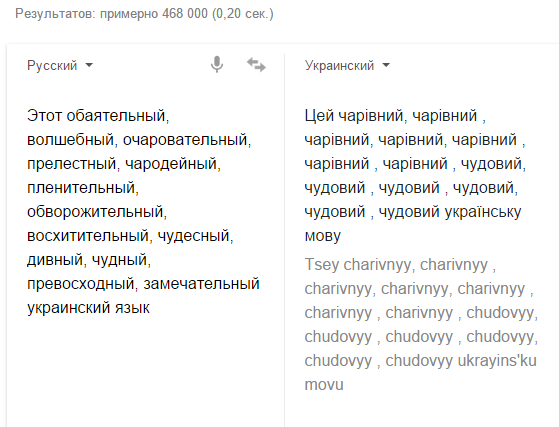Click the translated word мову
Viewport: 559px width, 427px height.
(323, 236)
